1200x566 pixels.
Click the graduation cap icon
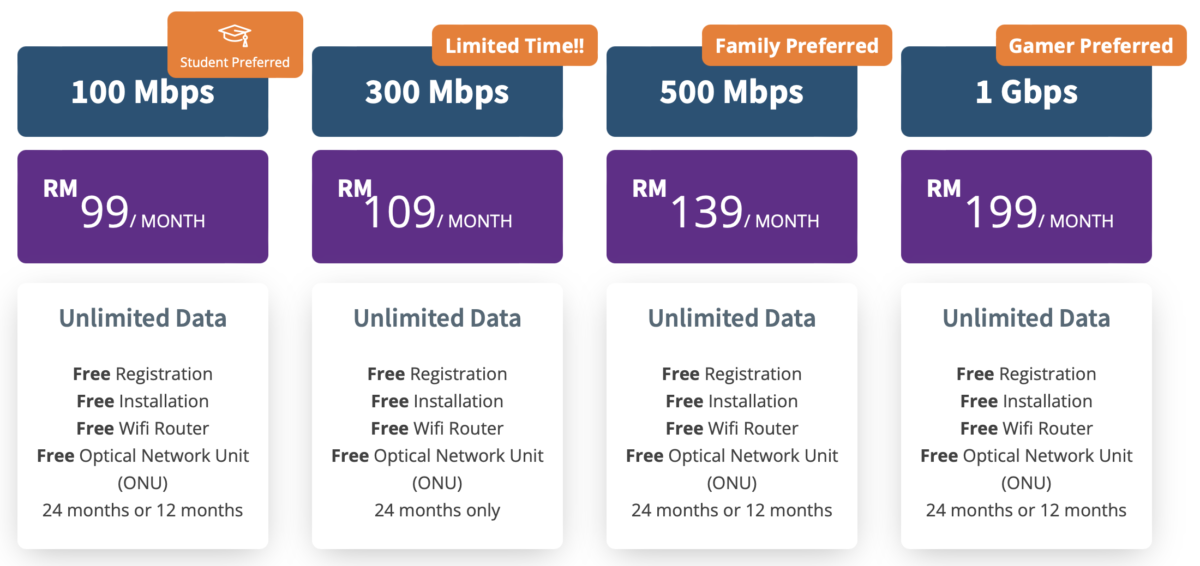235,36
